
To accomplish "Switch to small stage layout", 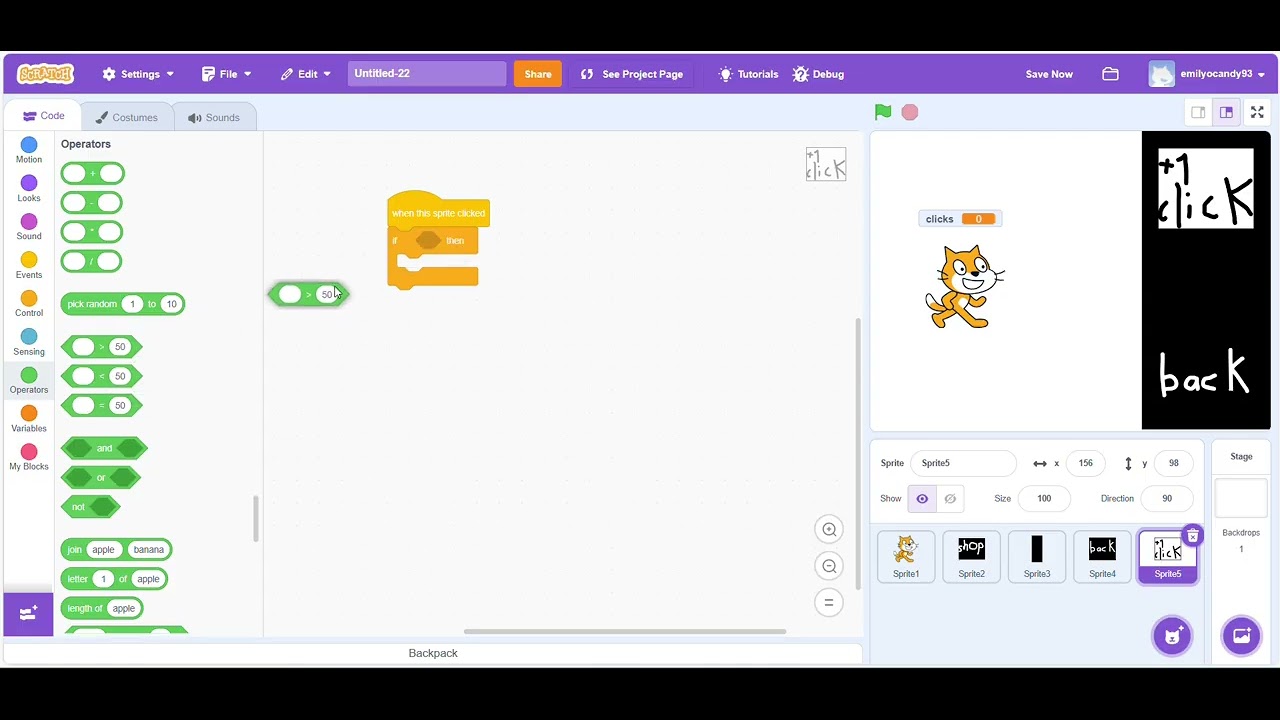I will coord(1198,112).
